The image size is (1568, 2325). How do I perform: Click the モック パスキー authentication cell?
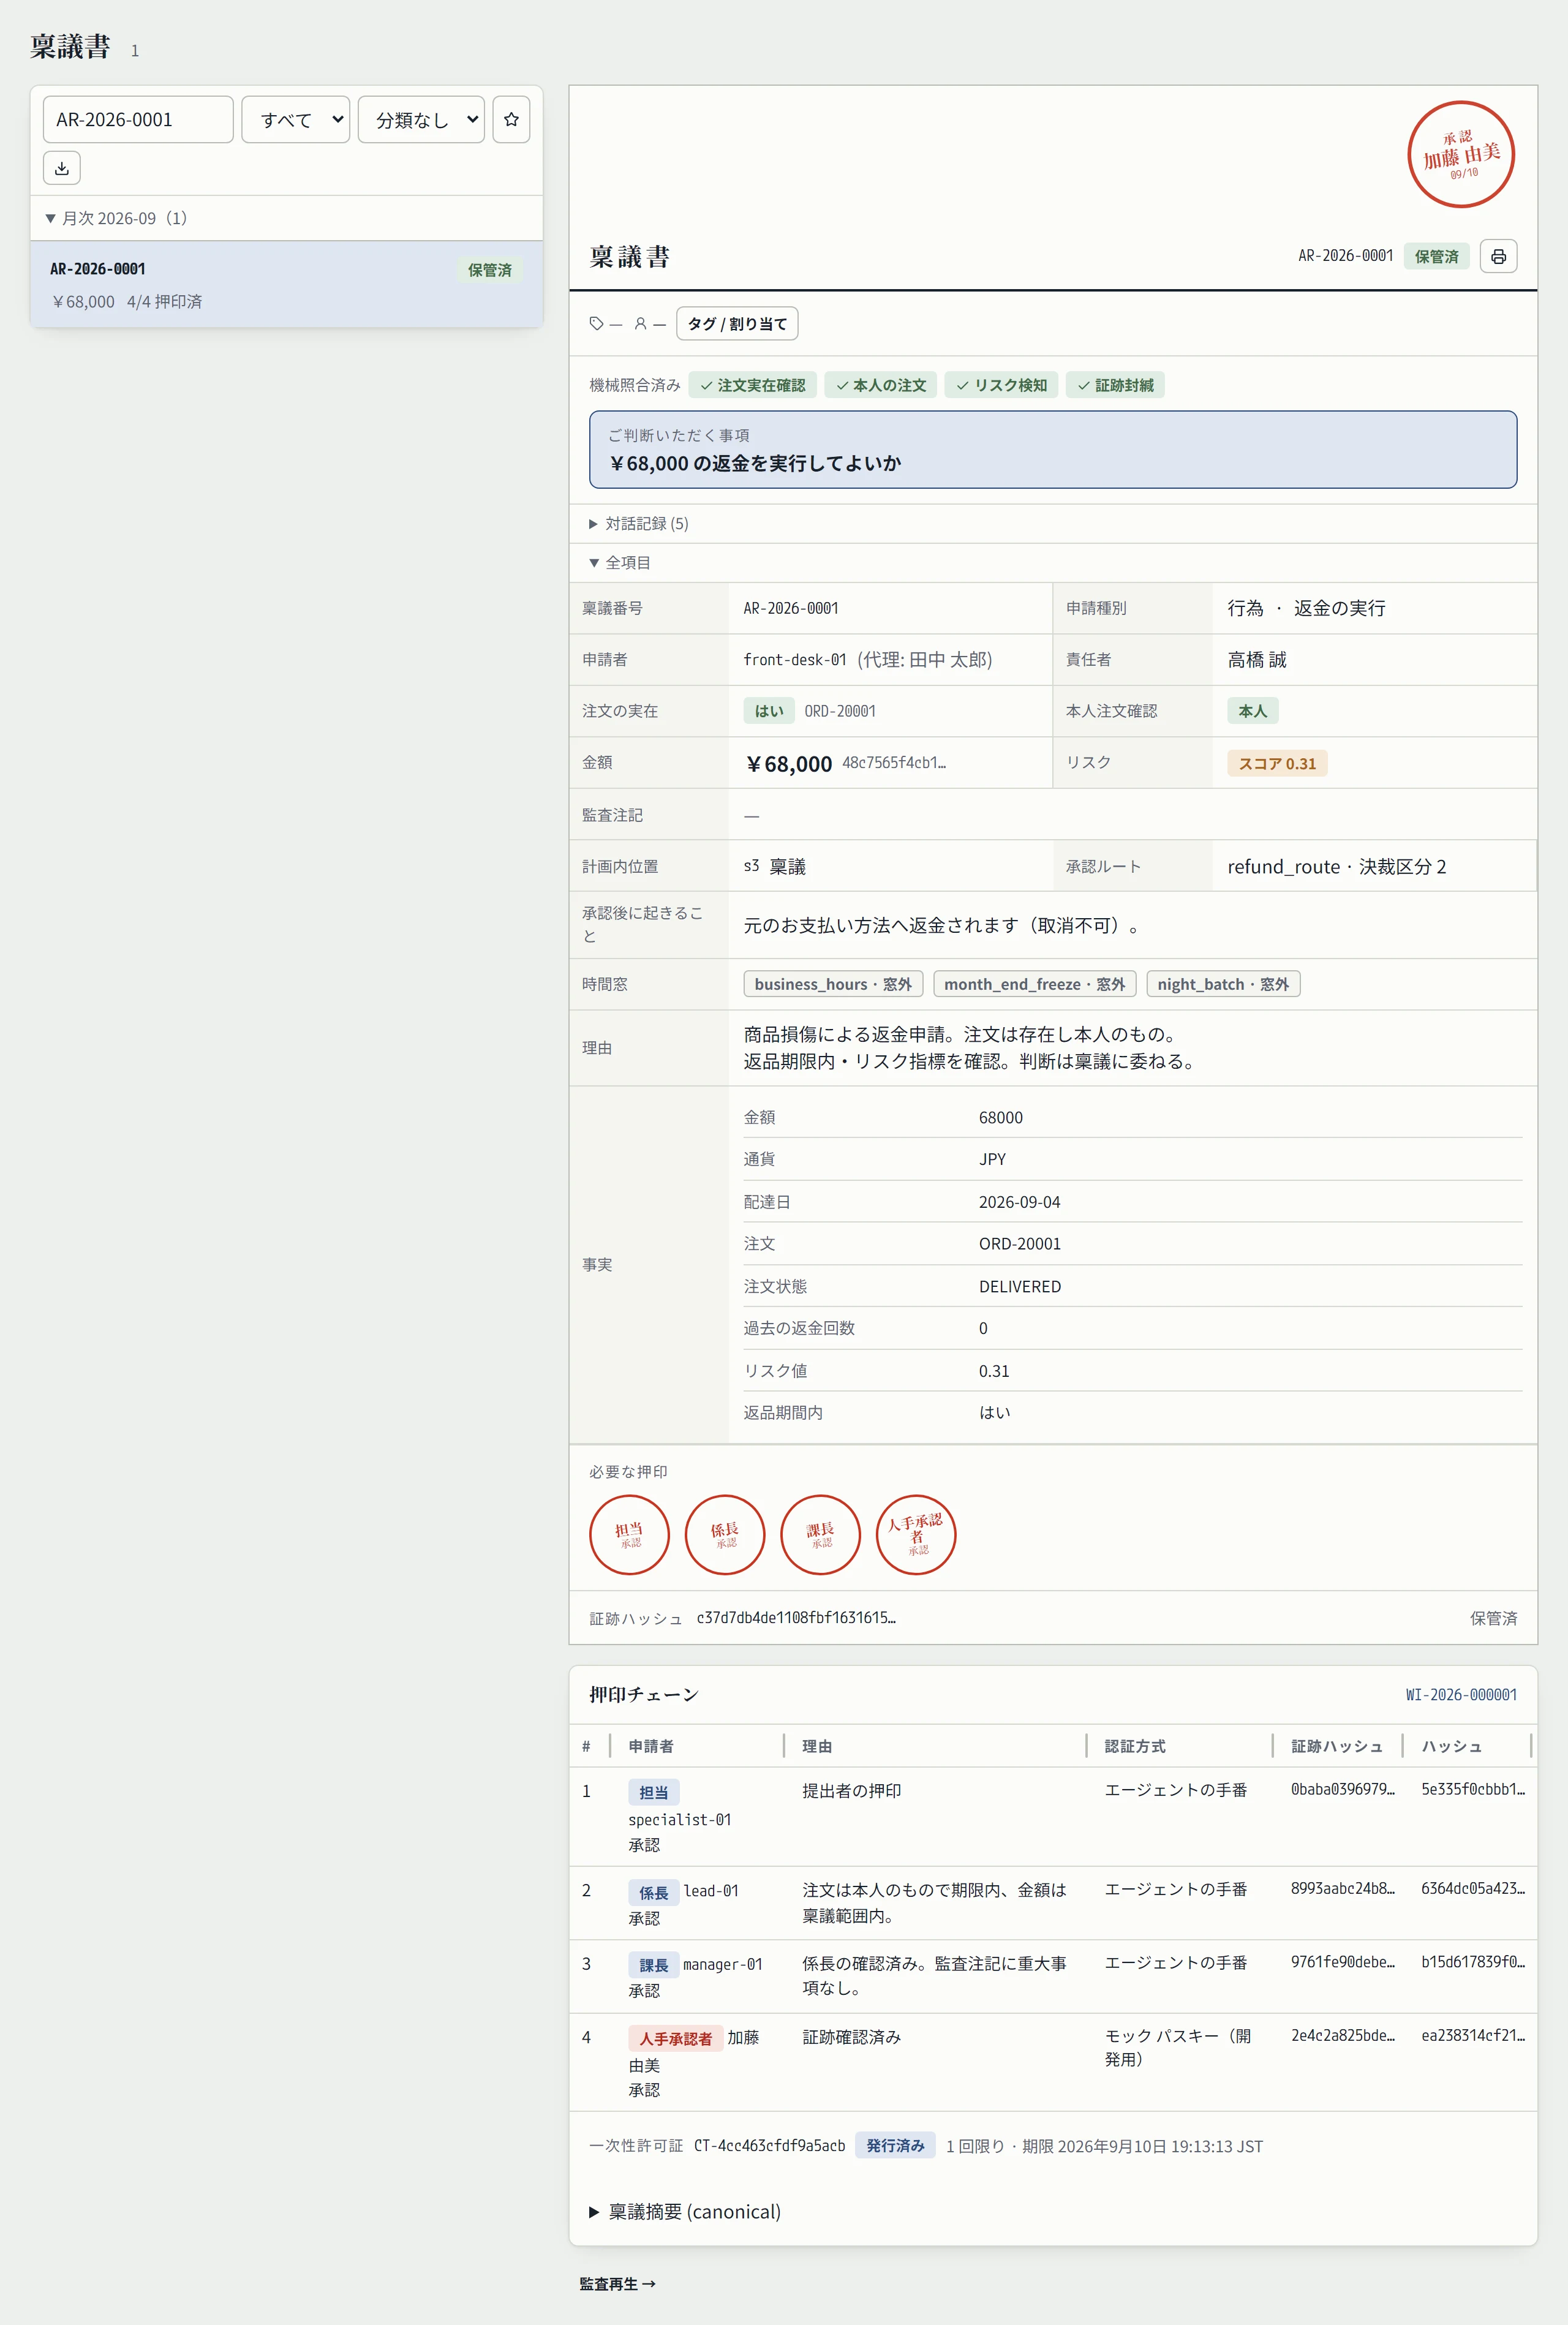click(1178, 2047)
